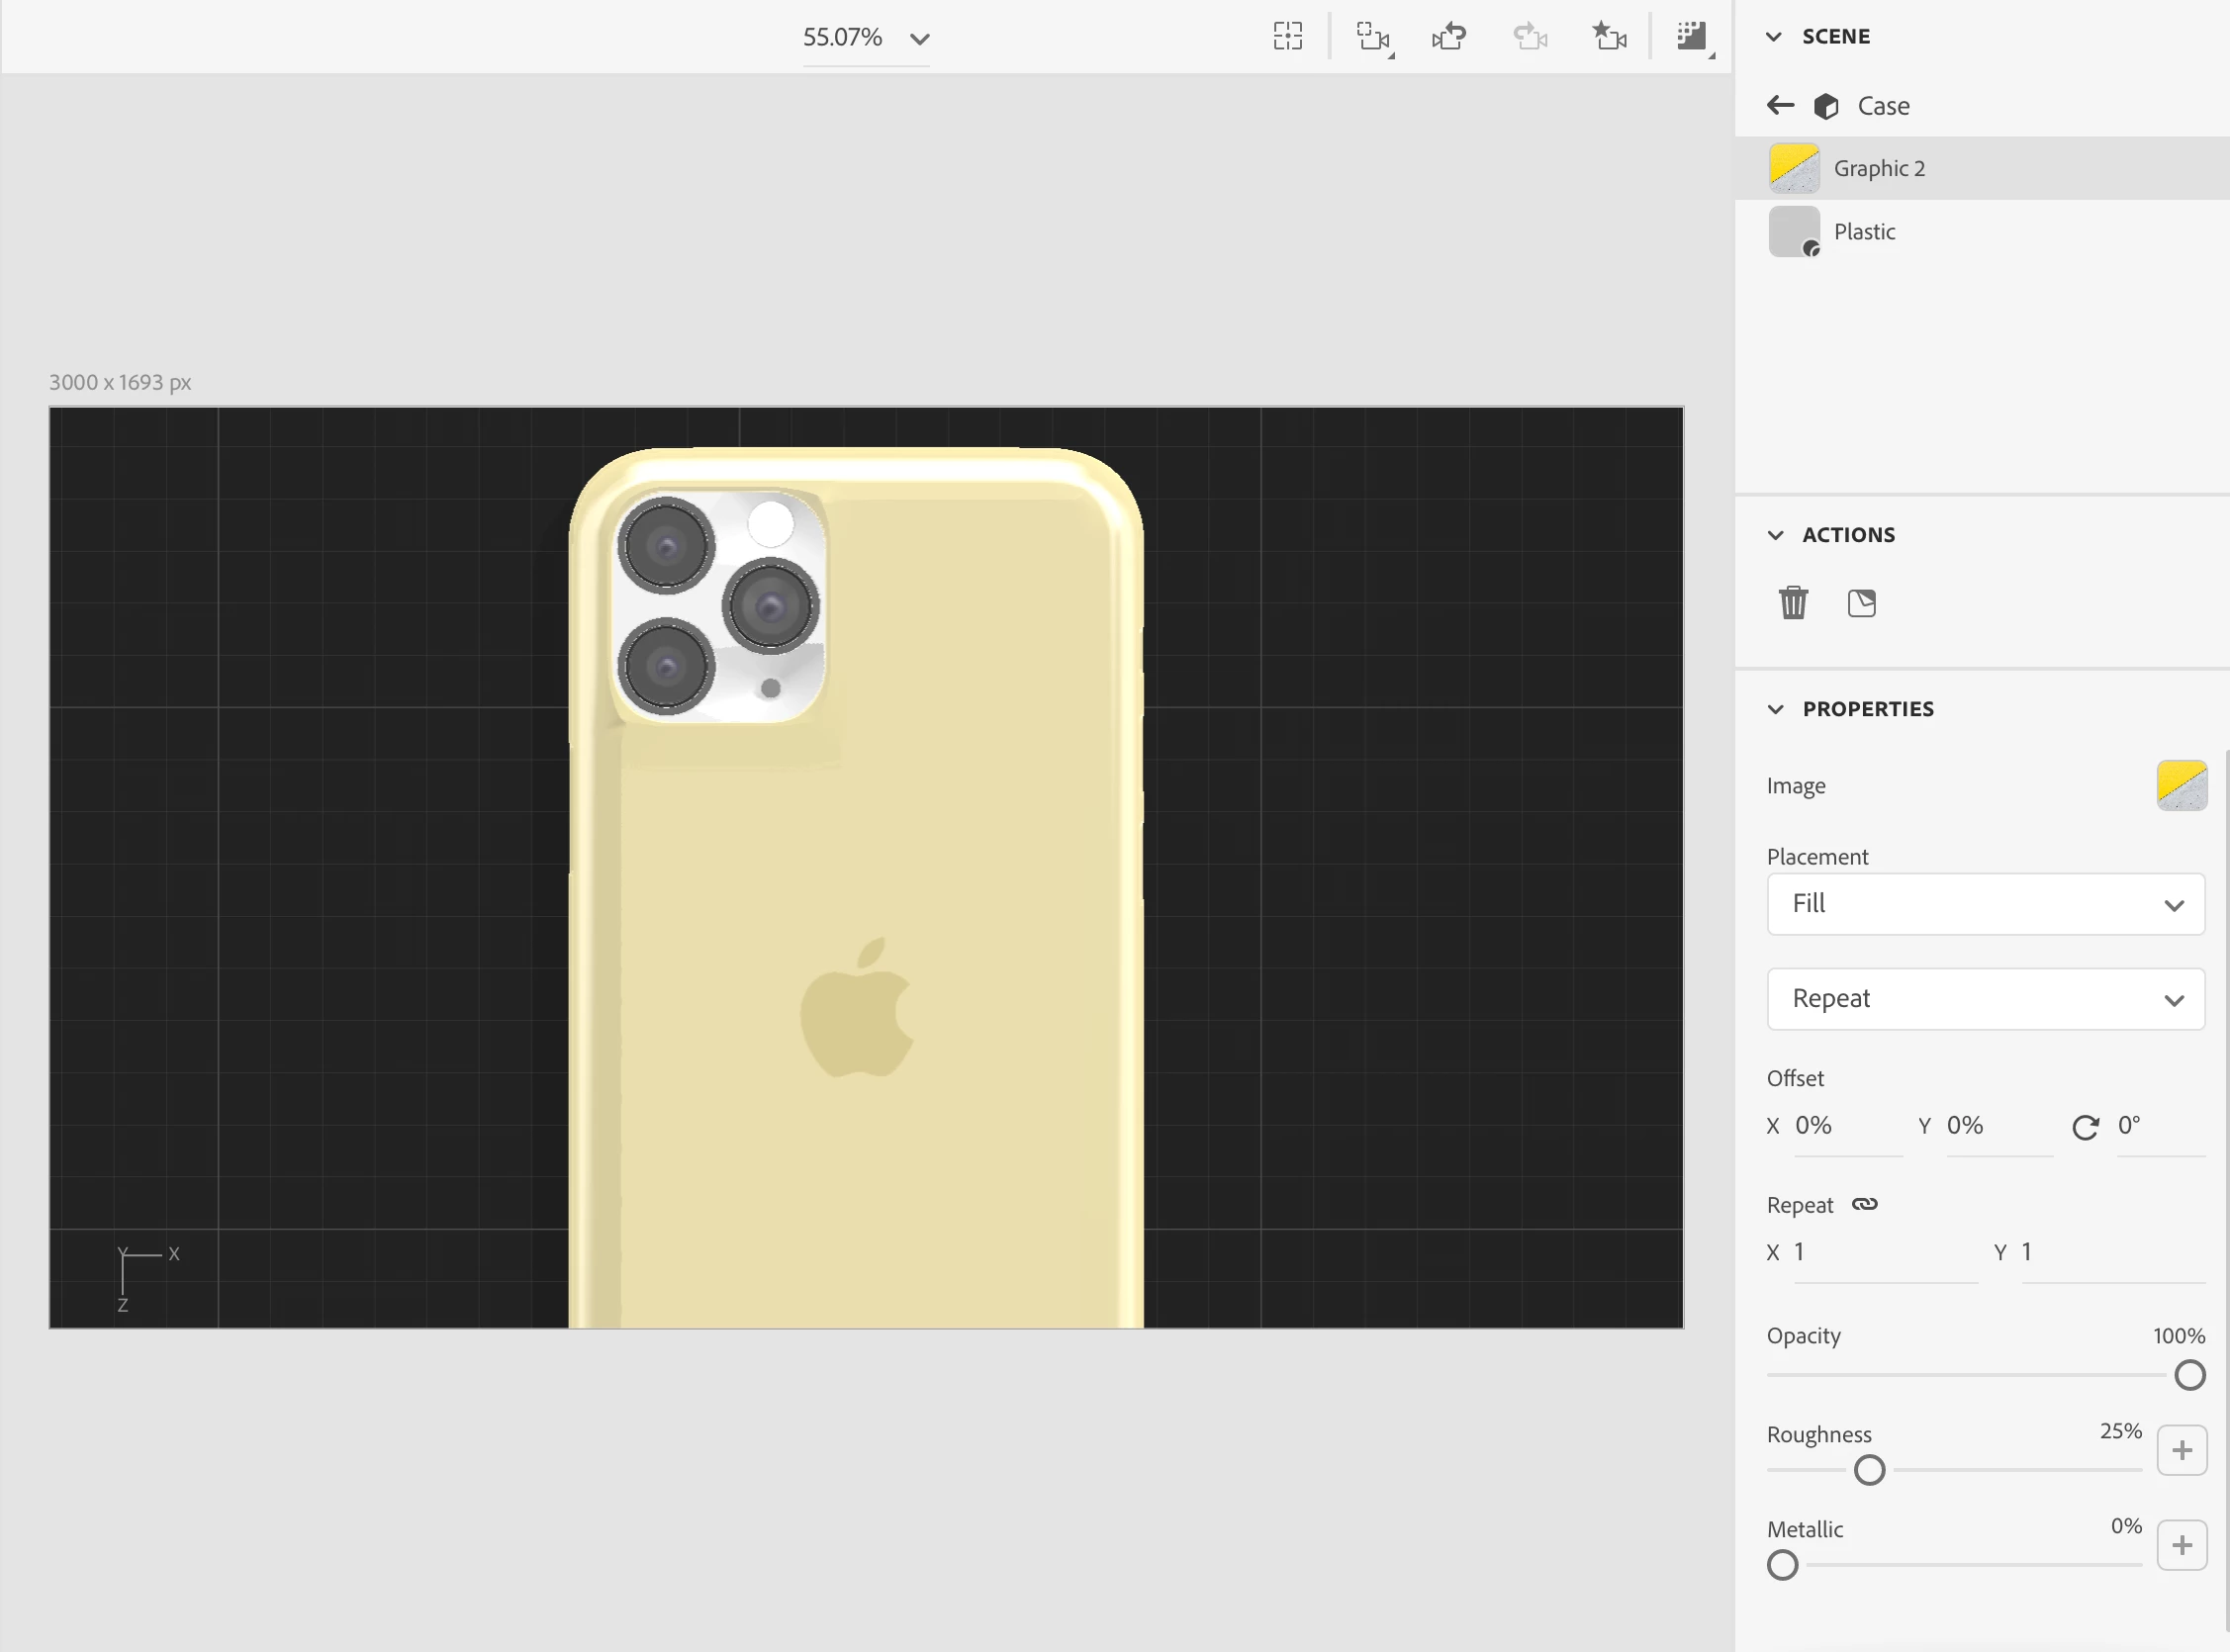Click the camera undo icon
Viewport: 2230px width, 1652px height.
coord(1449,37)
